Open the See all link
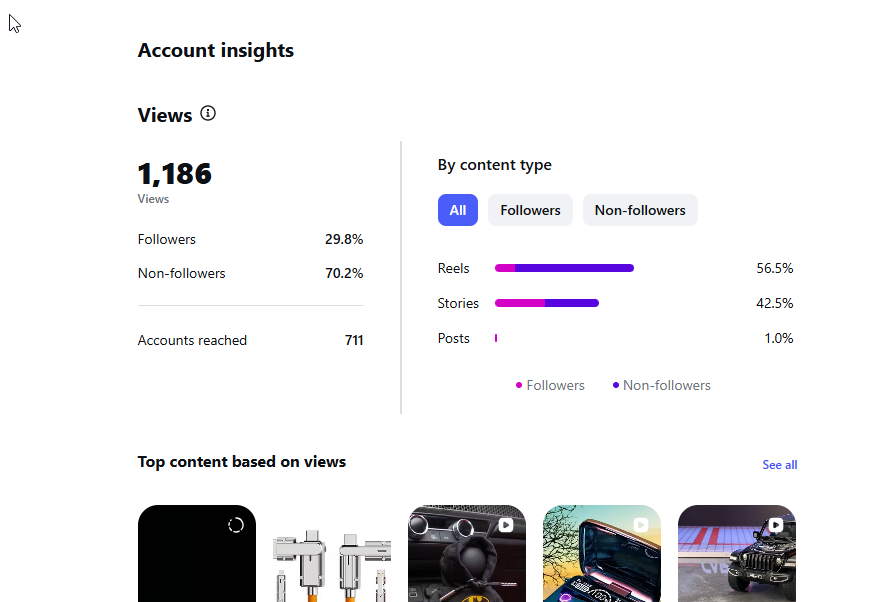 pyautogui.click(x=779, y=465)
